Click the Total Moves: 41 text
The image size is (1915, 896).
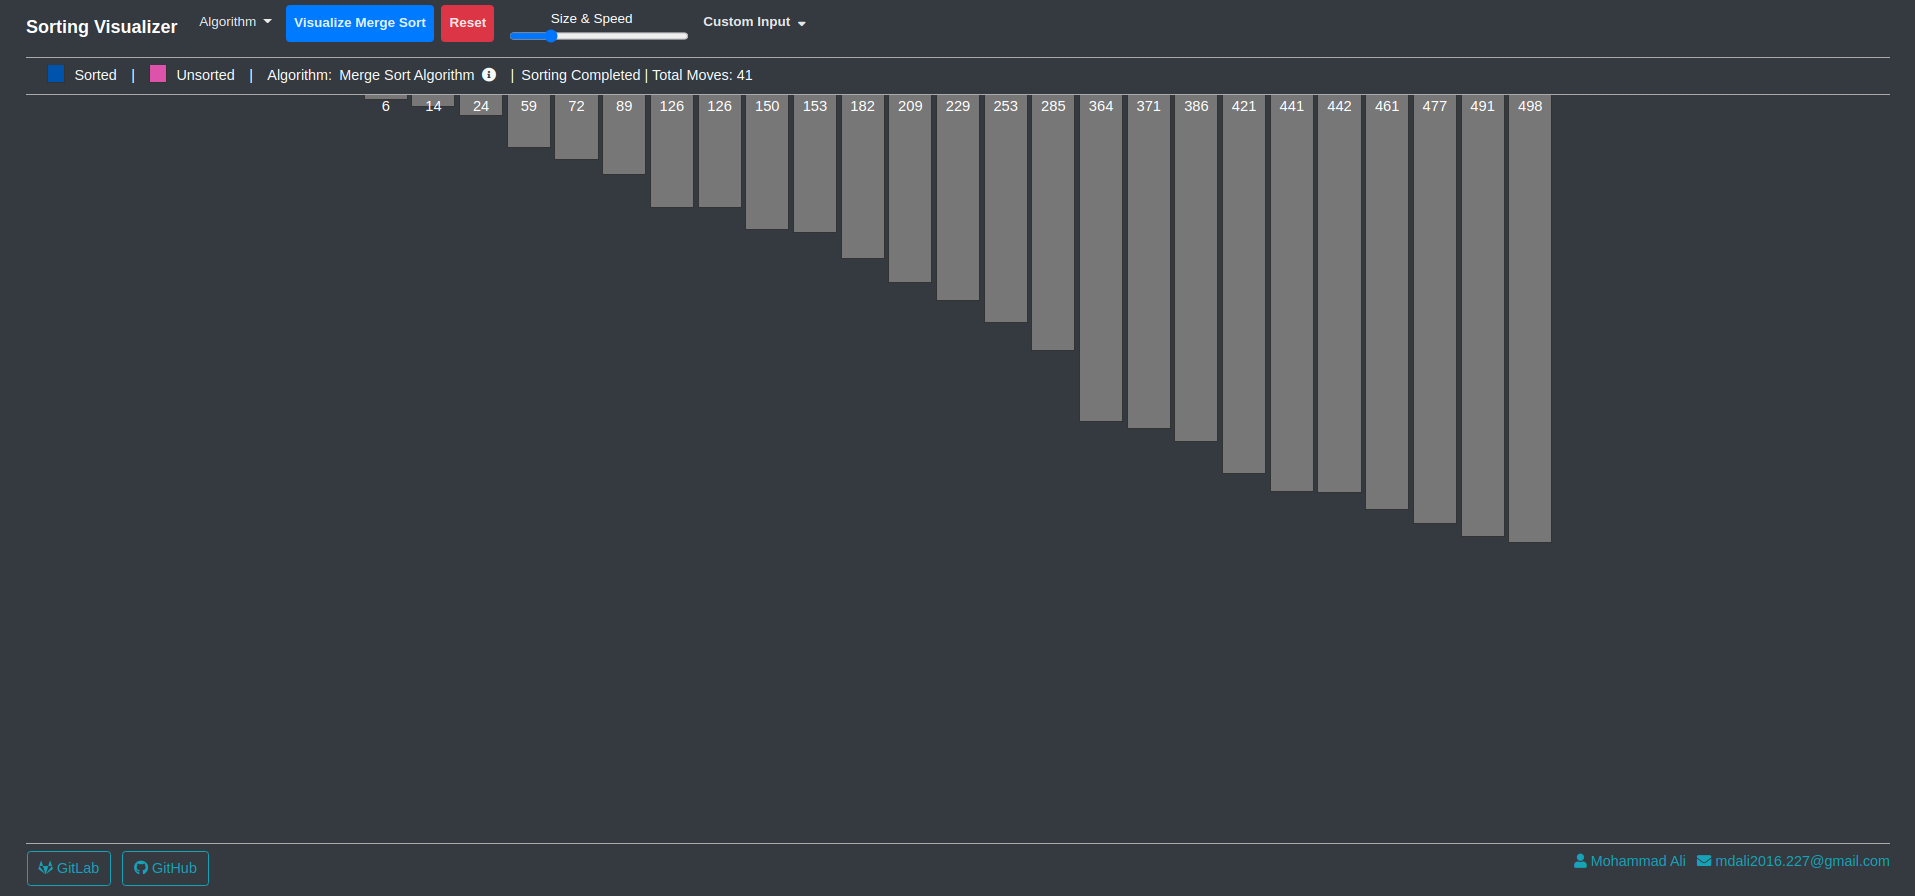[702, 75]
